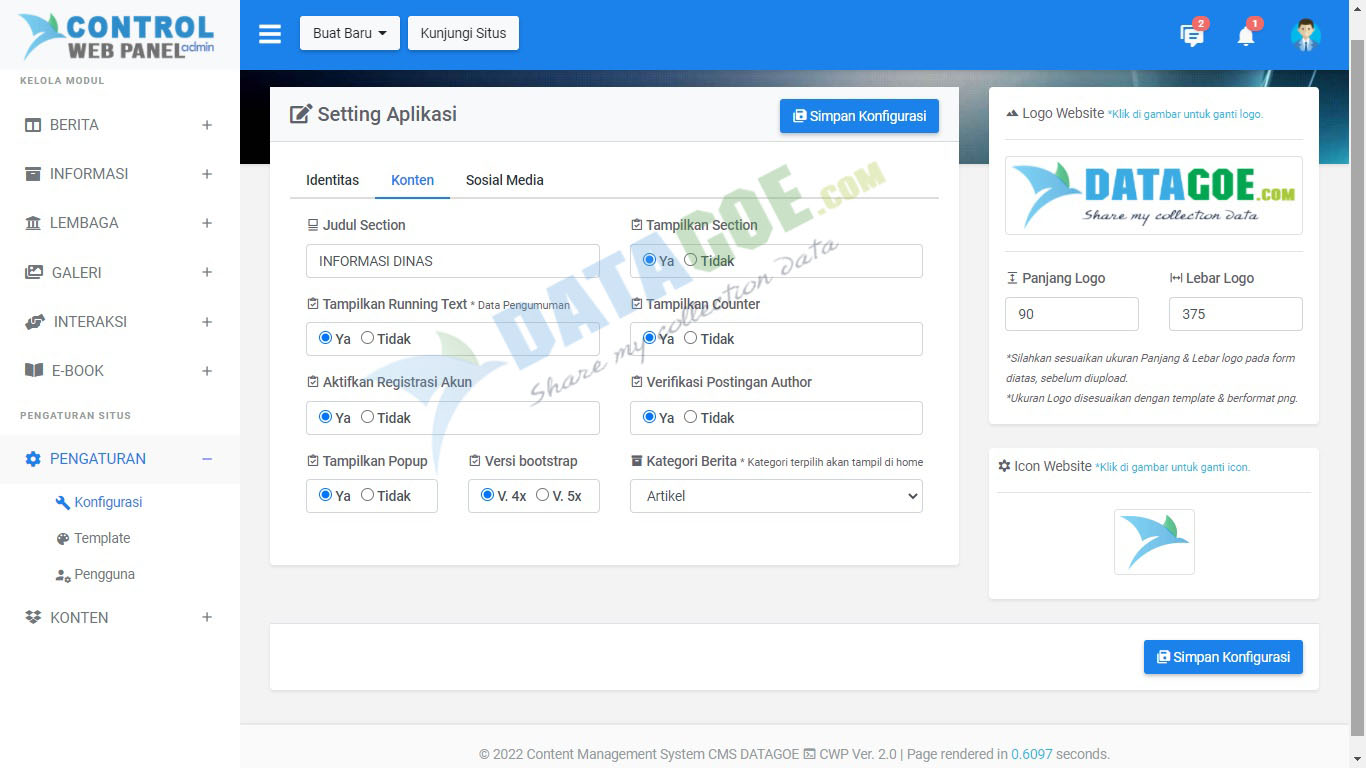1366x768 pixels.
Task: Open messages via chat bubble icon
Action: pyautogui.click(x=1191, y=35)
